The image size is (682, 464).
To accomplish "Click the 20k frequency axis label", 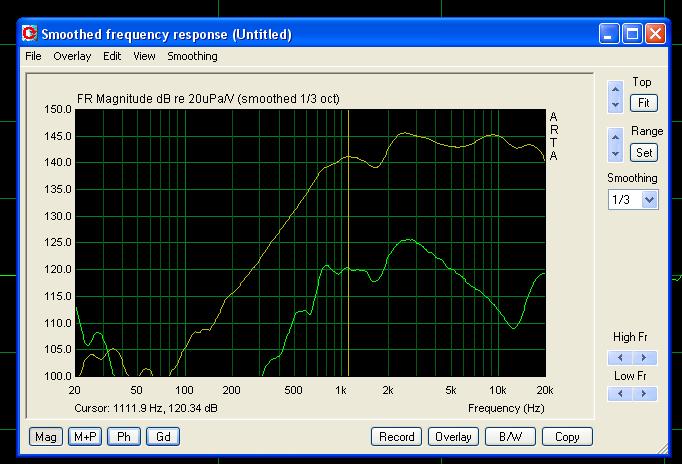I will point(545,390).
